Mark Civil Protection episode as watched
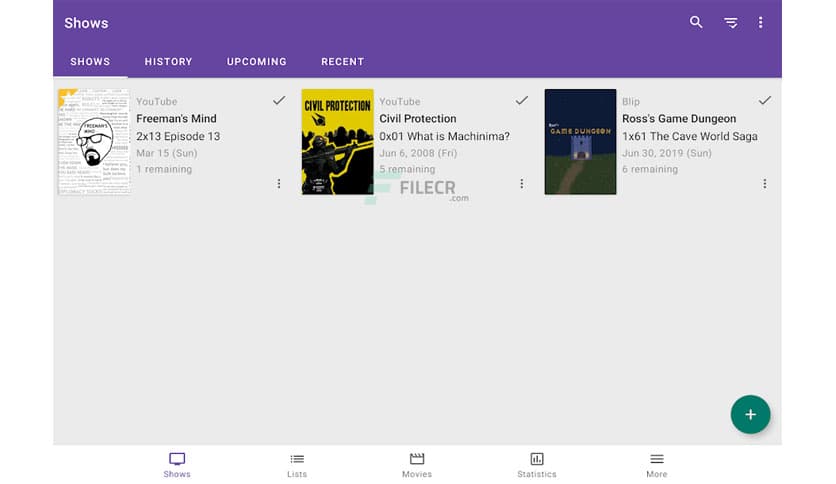 point(521,101)
